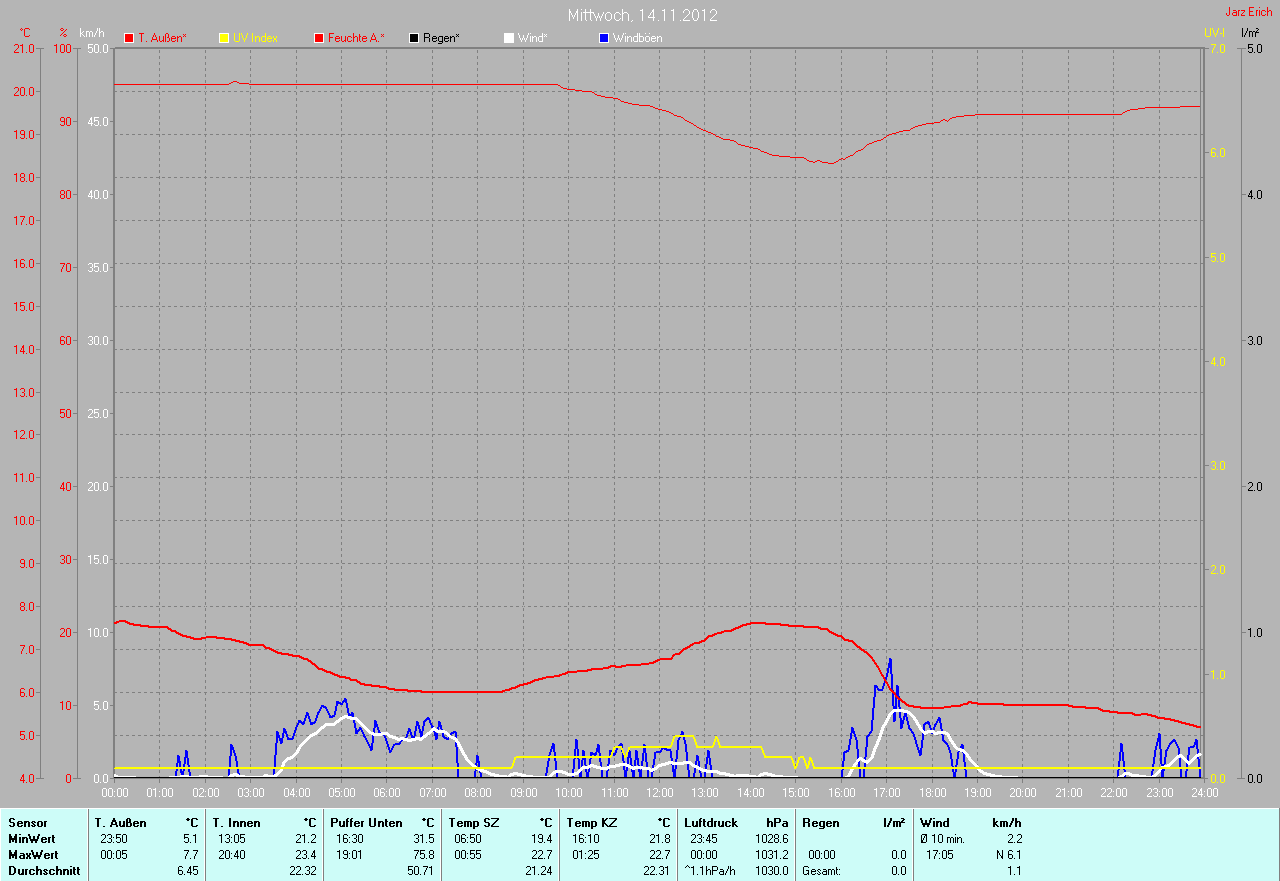Click the Luftdruck average 1030.0
This screenshot has height=881, width=1280.
click(x=771, y=871)
